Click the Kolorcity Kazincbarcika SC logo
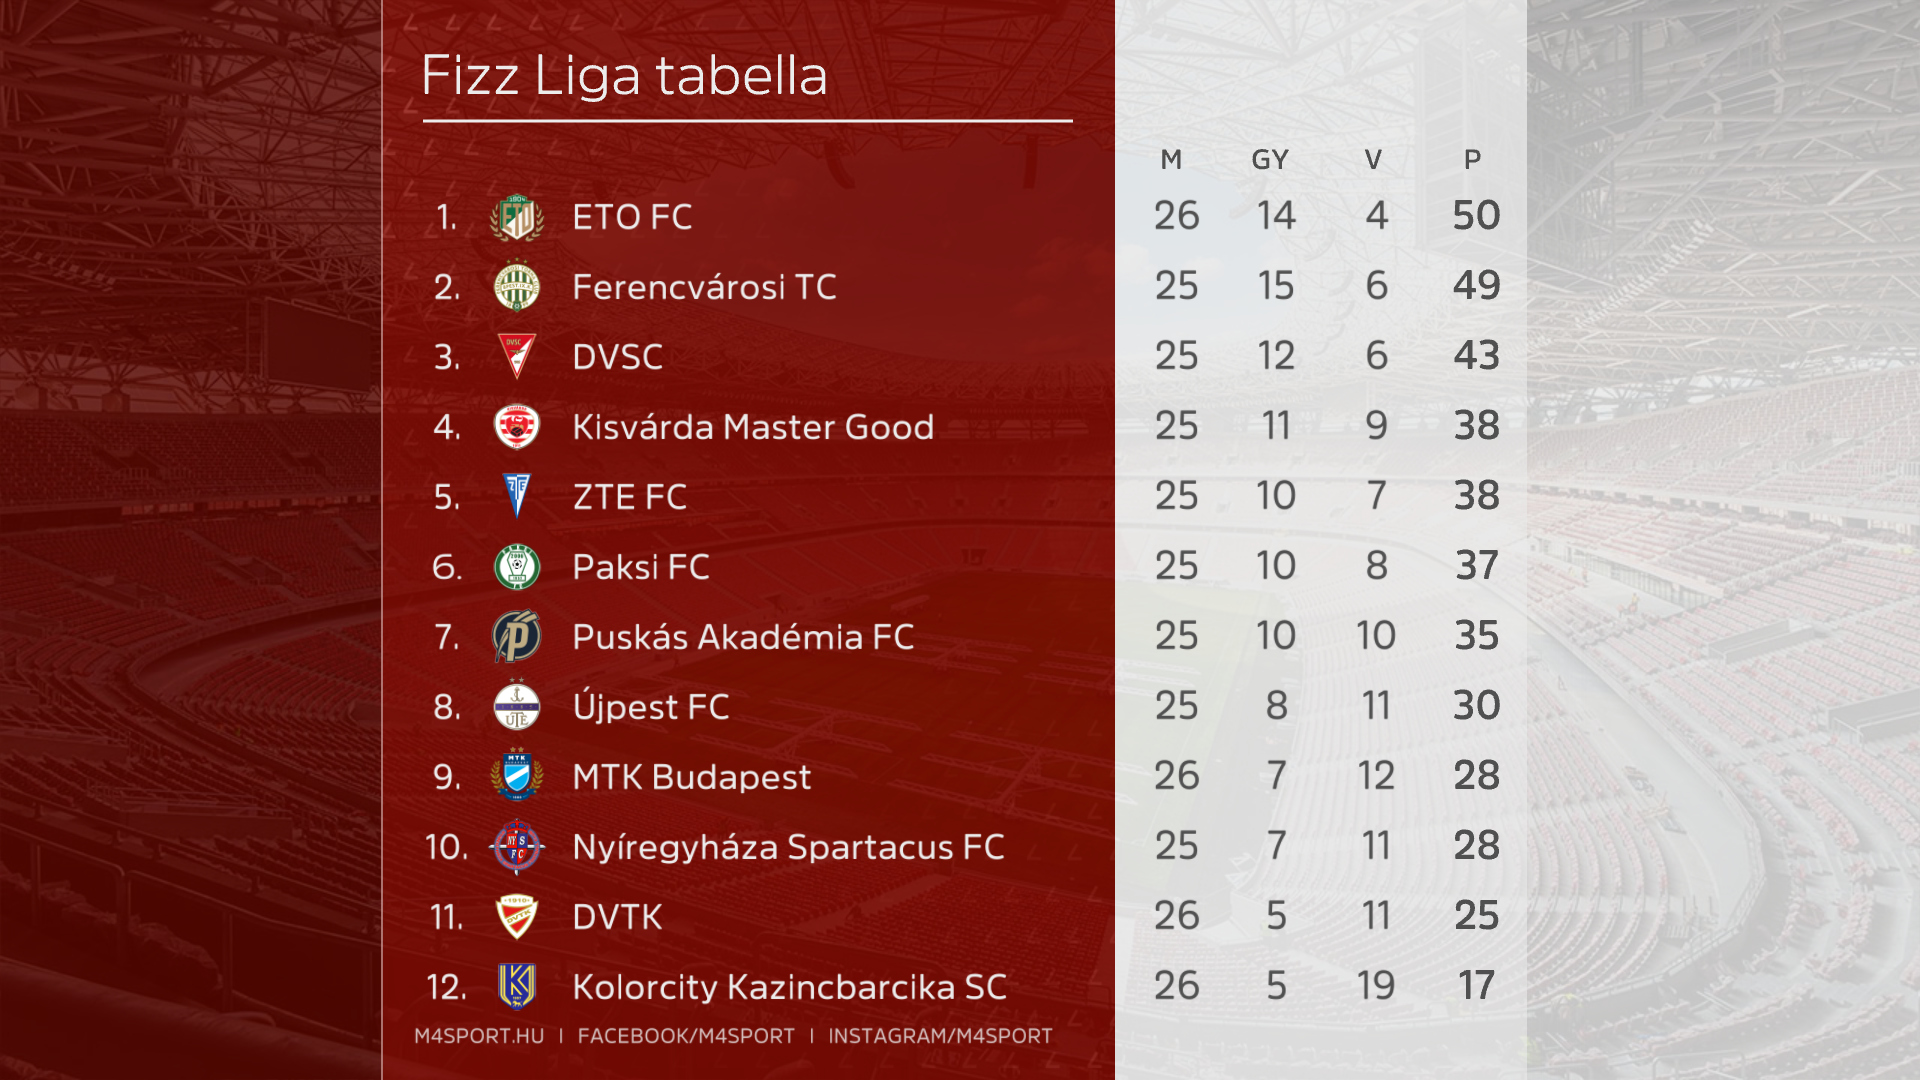The width and height of the screenshot is (1920, 1080). (x=517, y=986)
